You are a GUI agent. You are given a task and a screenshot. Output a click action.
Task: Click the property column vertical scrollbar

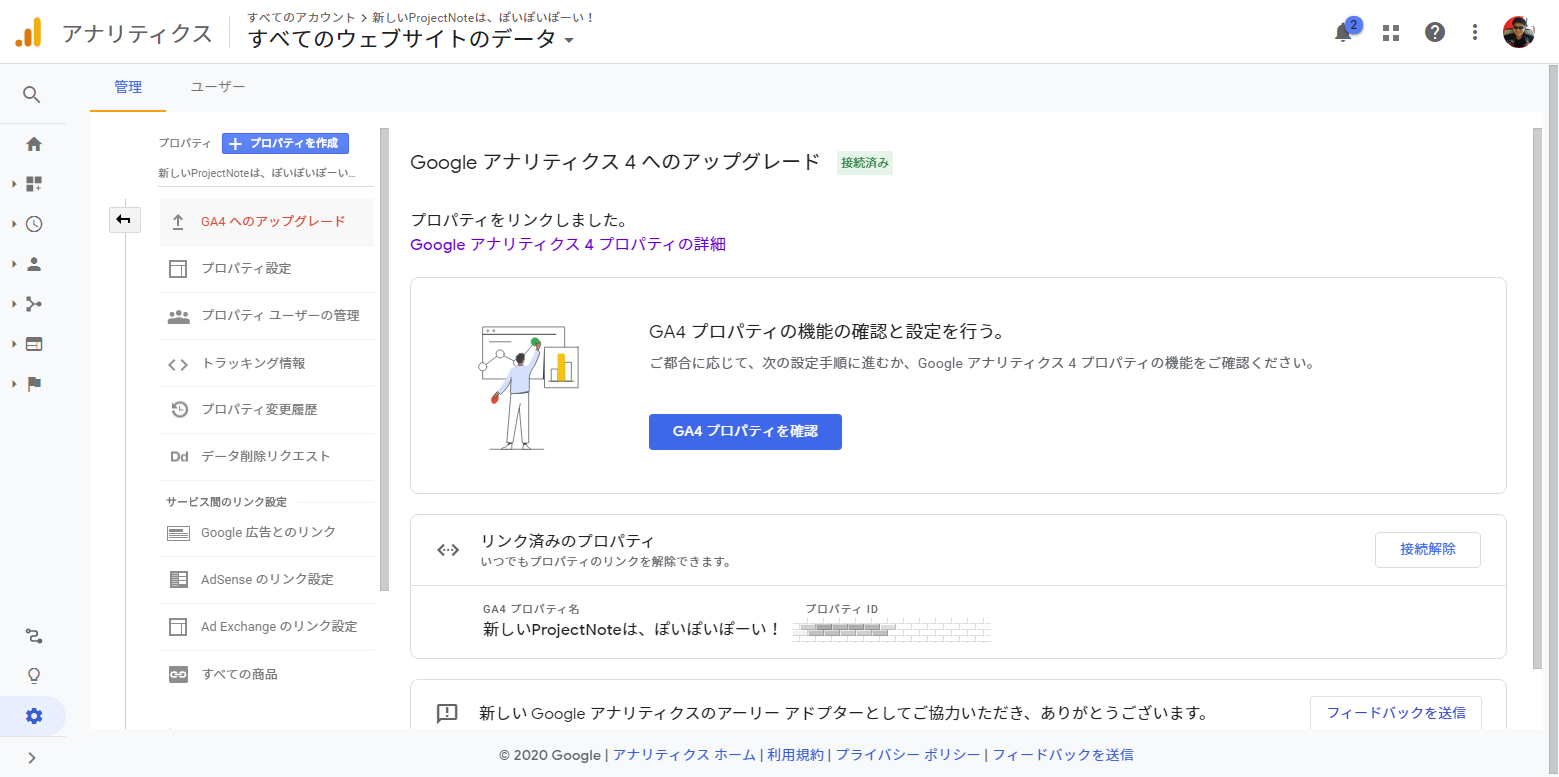pos(384,360)
